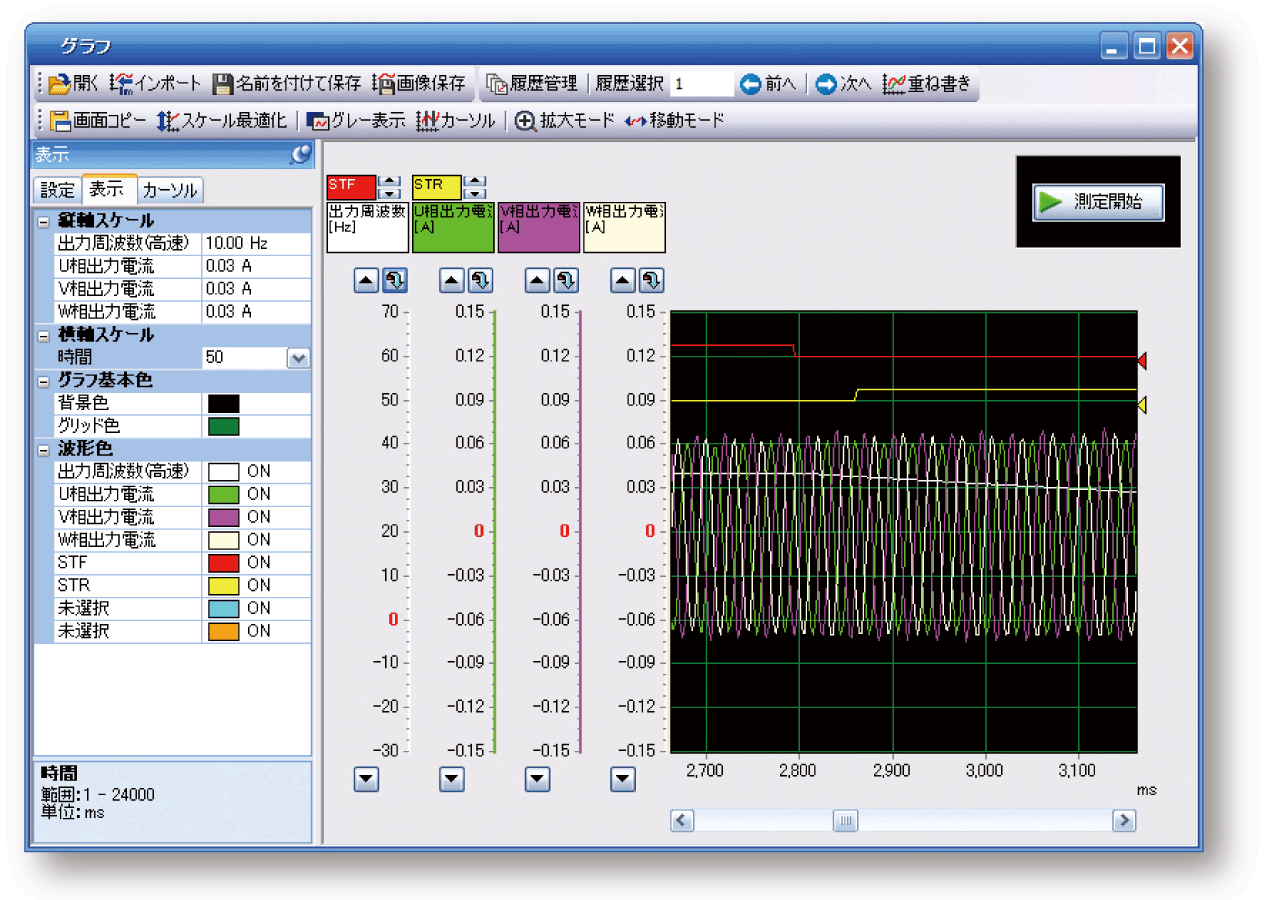Switch to the カーソル tab

point(171,189)
